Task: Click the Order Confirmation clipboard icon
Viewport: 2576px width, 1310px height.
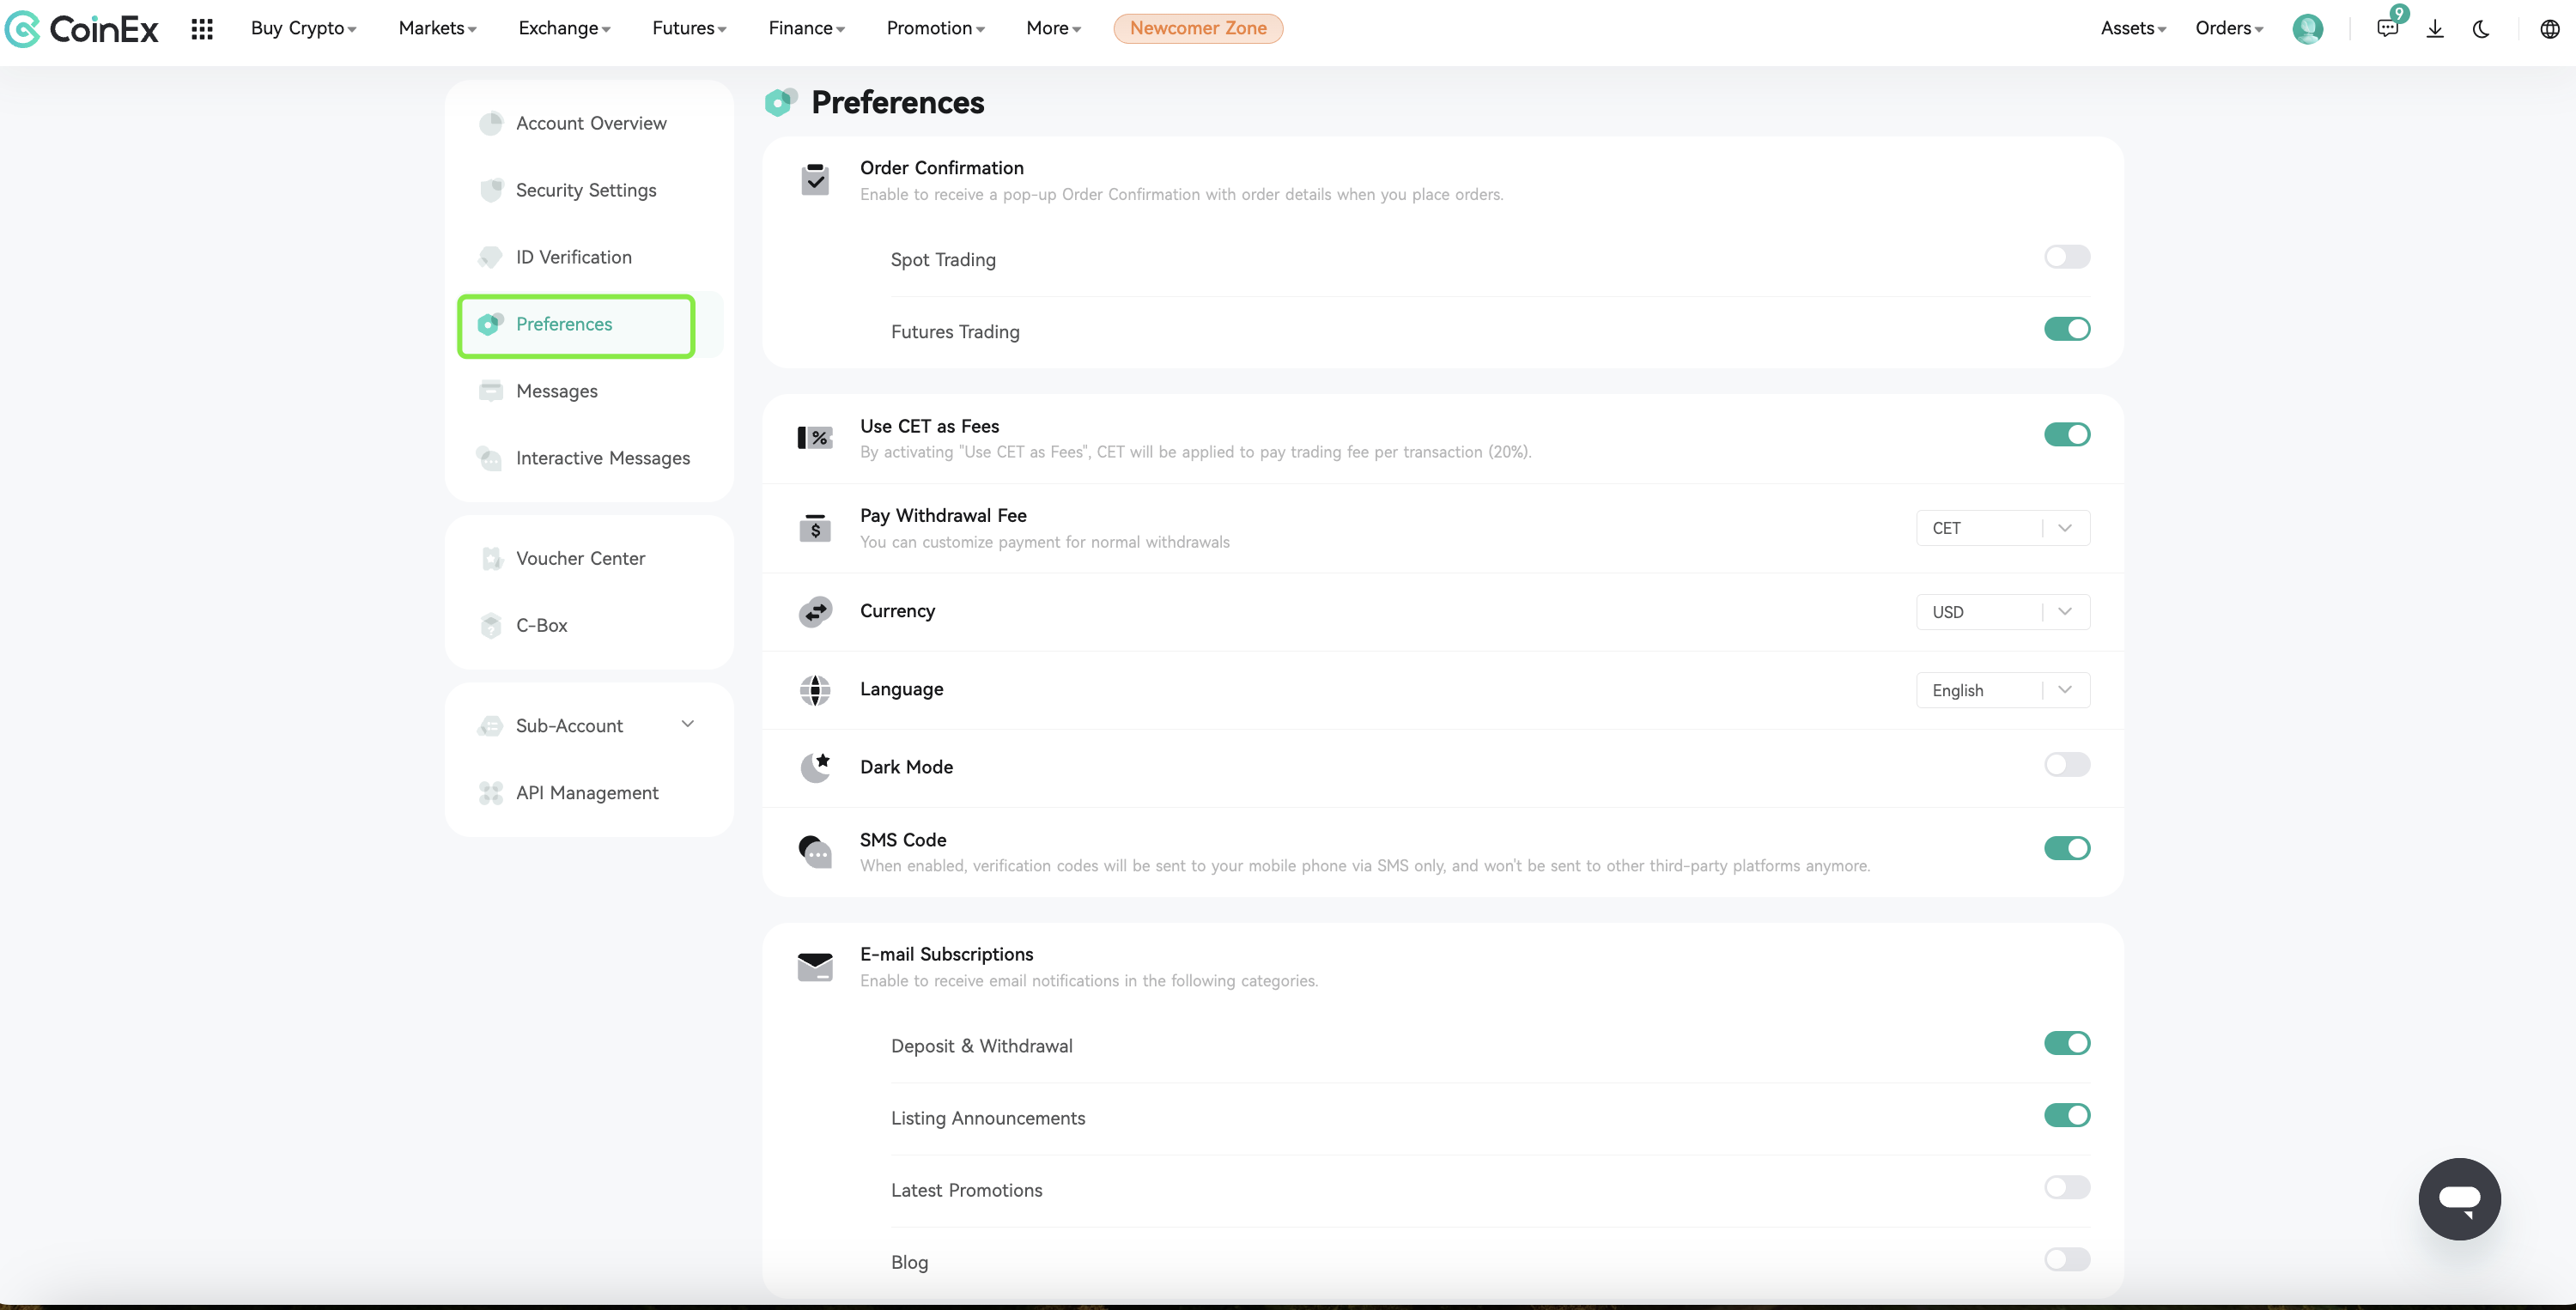Action: coord(815,179)
